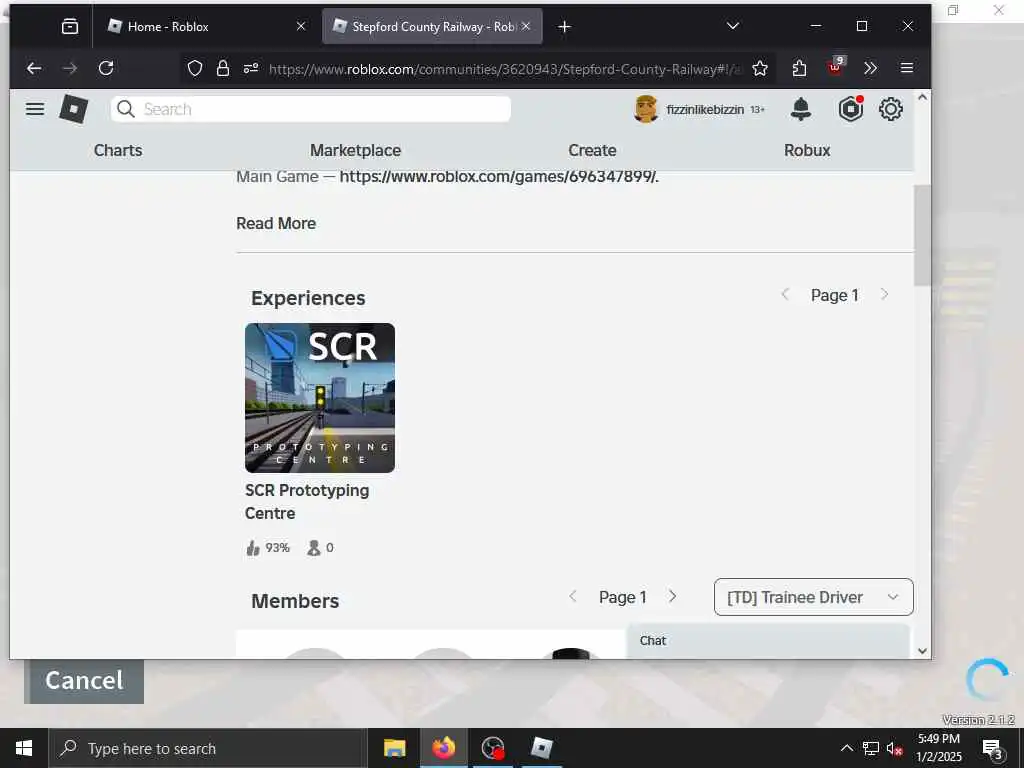Viewport: 1024px width, 768px height.
Task: Open Roblox app in the taskbar
Action: pos(541,748)
